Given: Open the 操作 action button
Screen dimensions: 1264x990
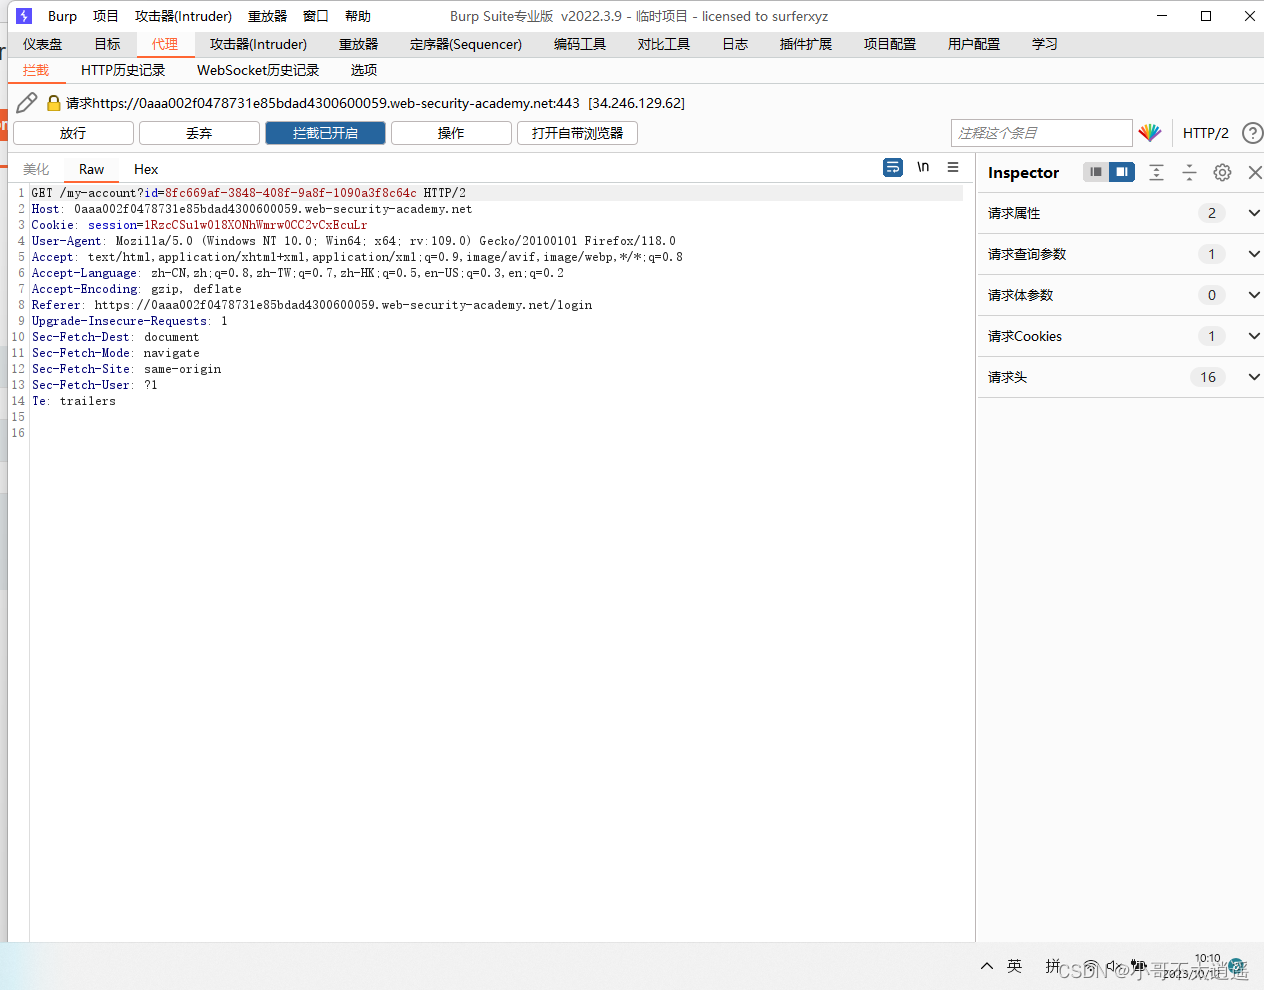Looking at the screenshot, I should tap(451, 133).
